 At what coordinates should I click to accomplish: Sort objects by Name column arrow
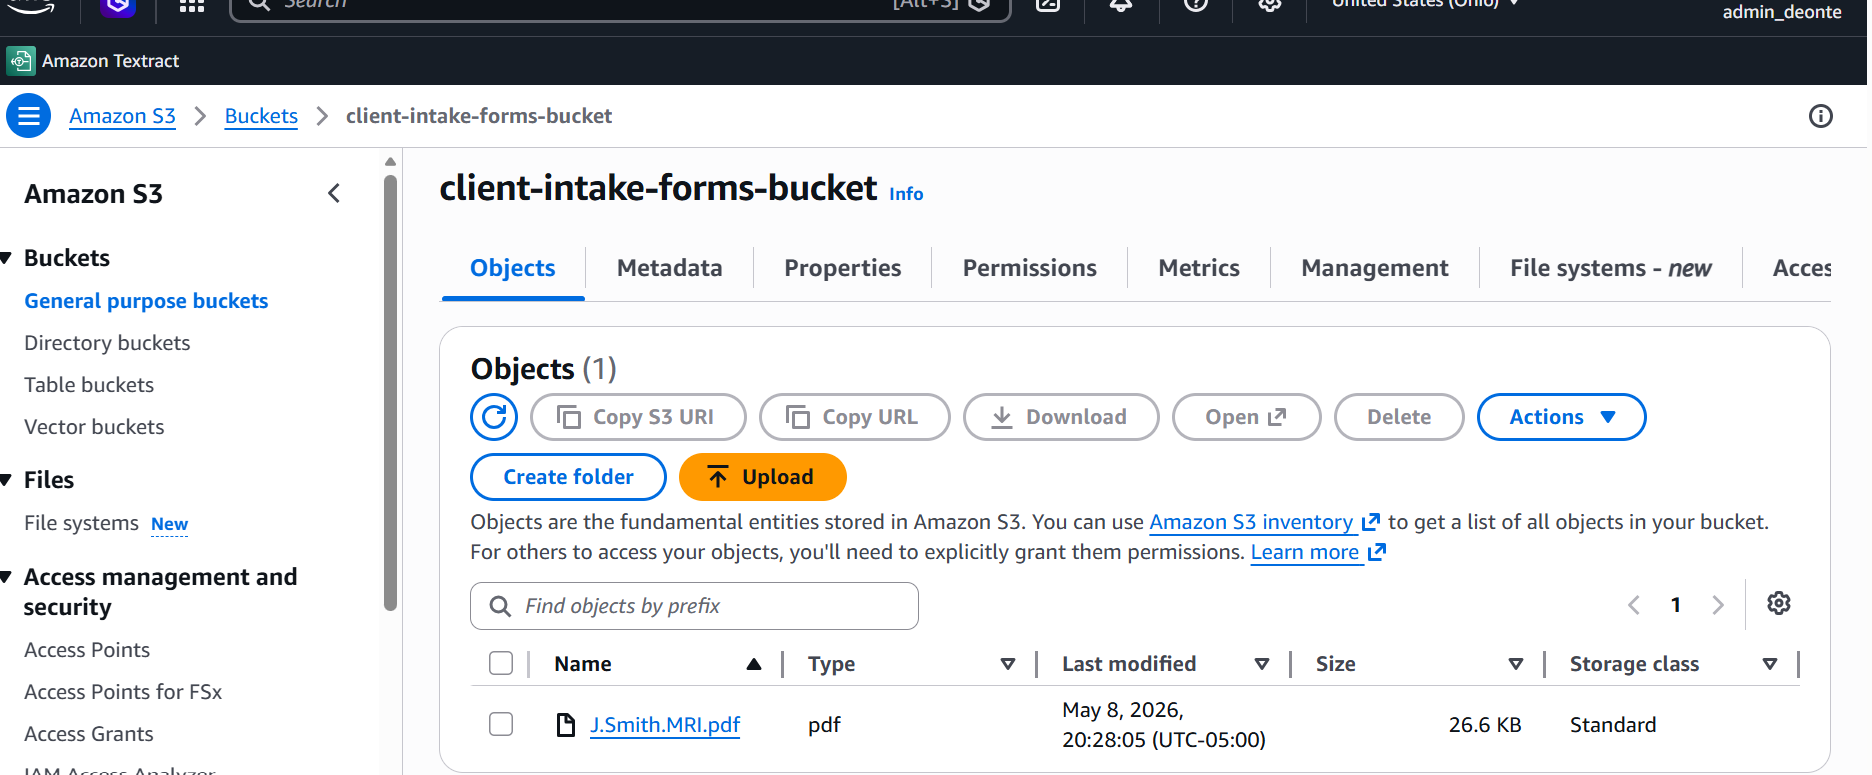point(754,664)
